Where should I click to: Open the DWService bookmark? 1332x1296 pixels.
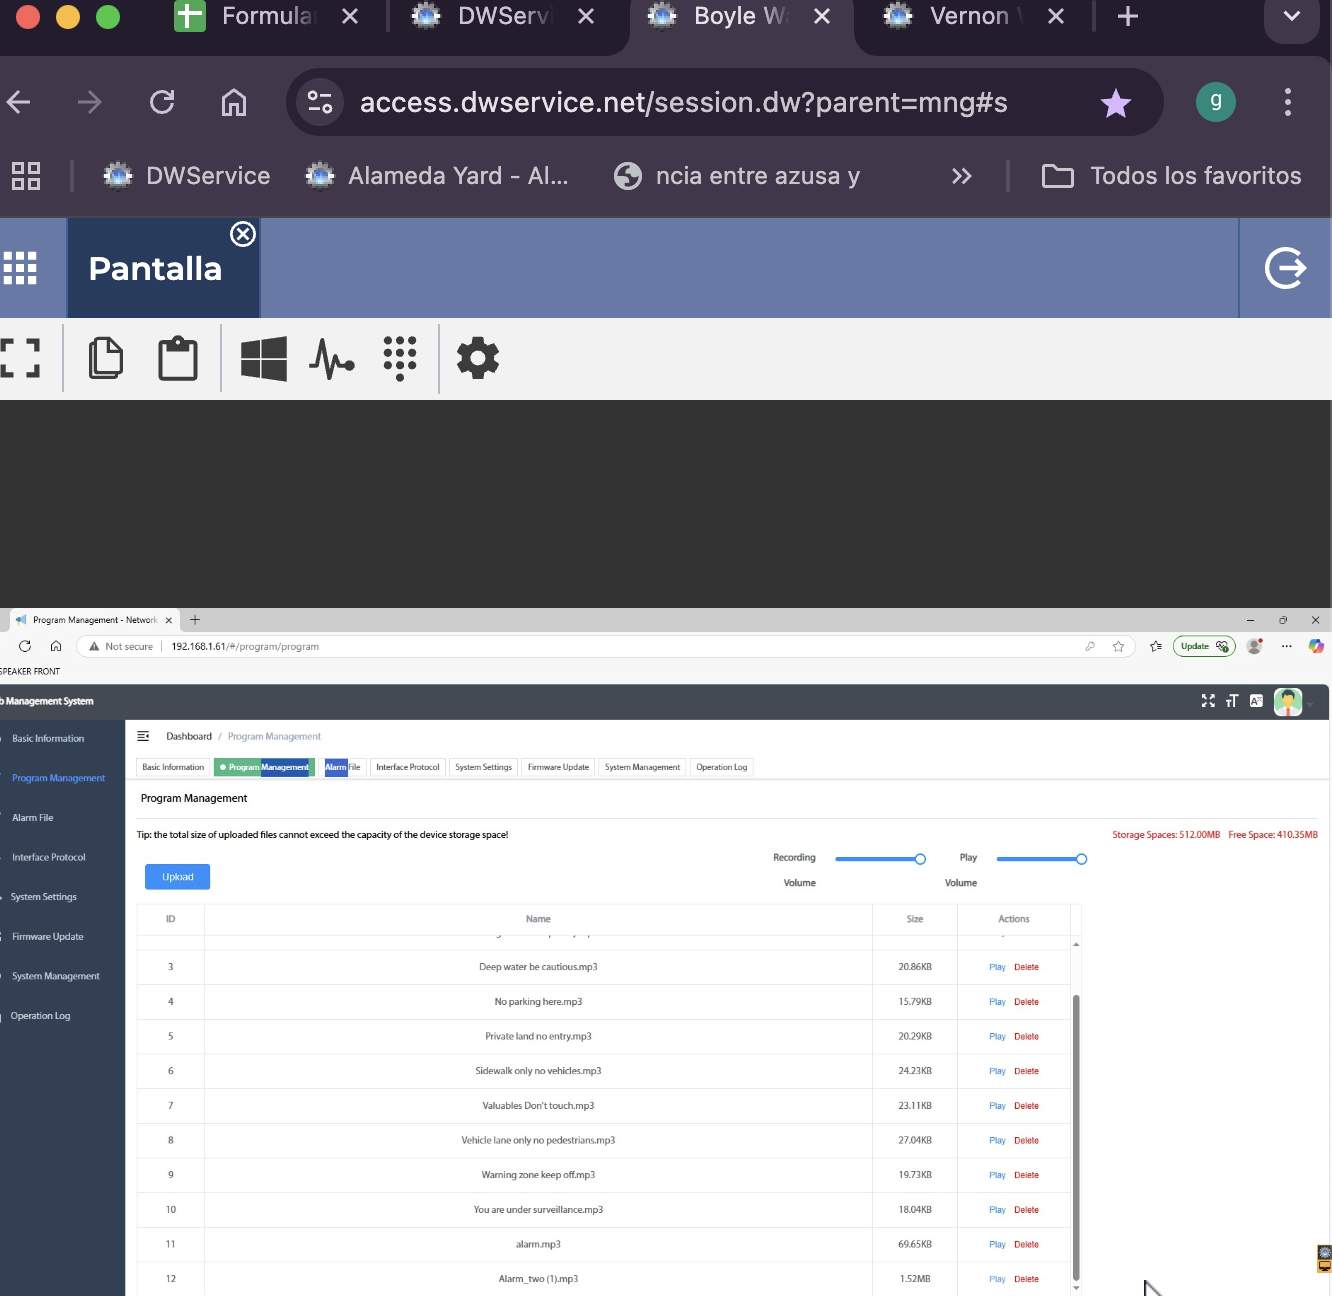[187, 176]
